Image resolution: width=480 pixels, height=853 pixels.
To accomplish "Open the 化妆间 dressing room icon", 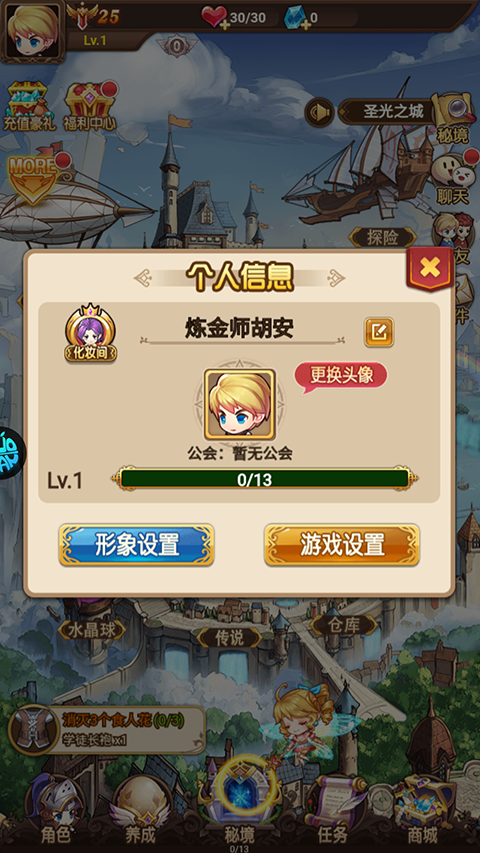I will tap(90, 332).
